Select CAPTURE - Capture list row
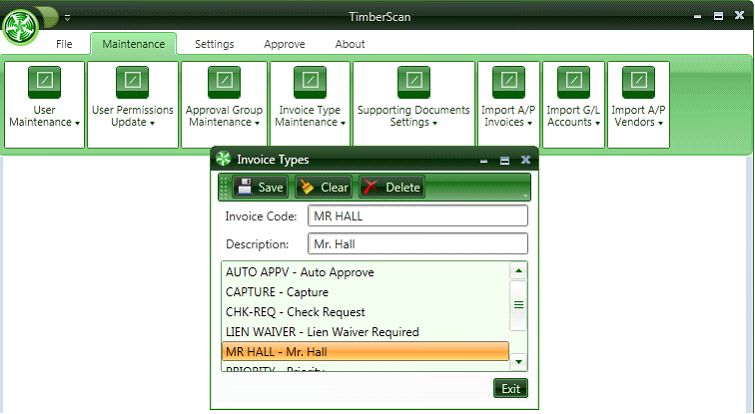 click(365, 292)
